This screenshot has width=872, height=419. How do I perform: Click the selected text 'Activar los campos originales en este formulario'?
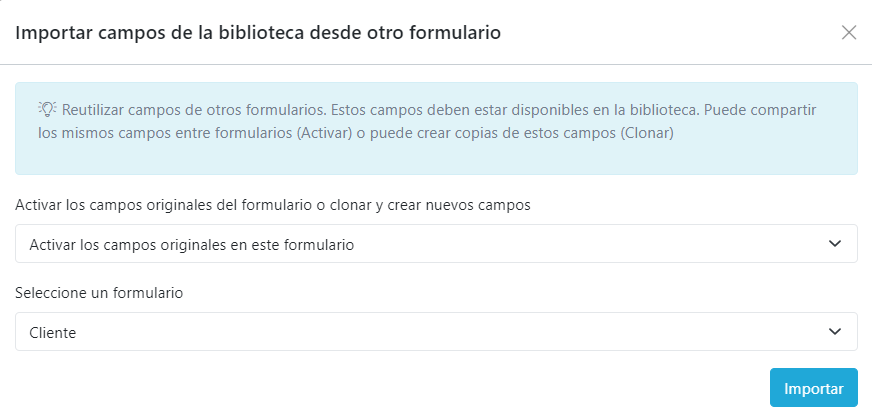click(x=192, y=245)
